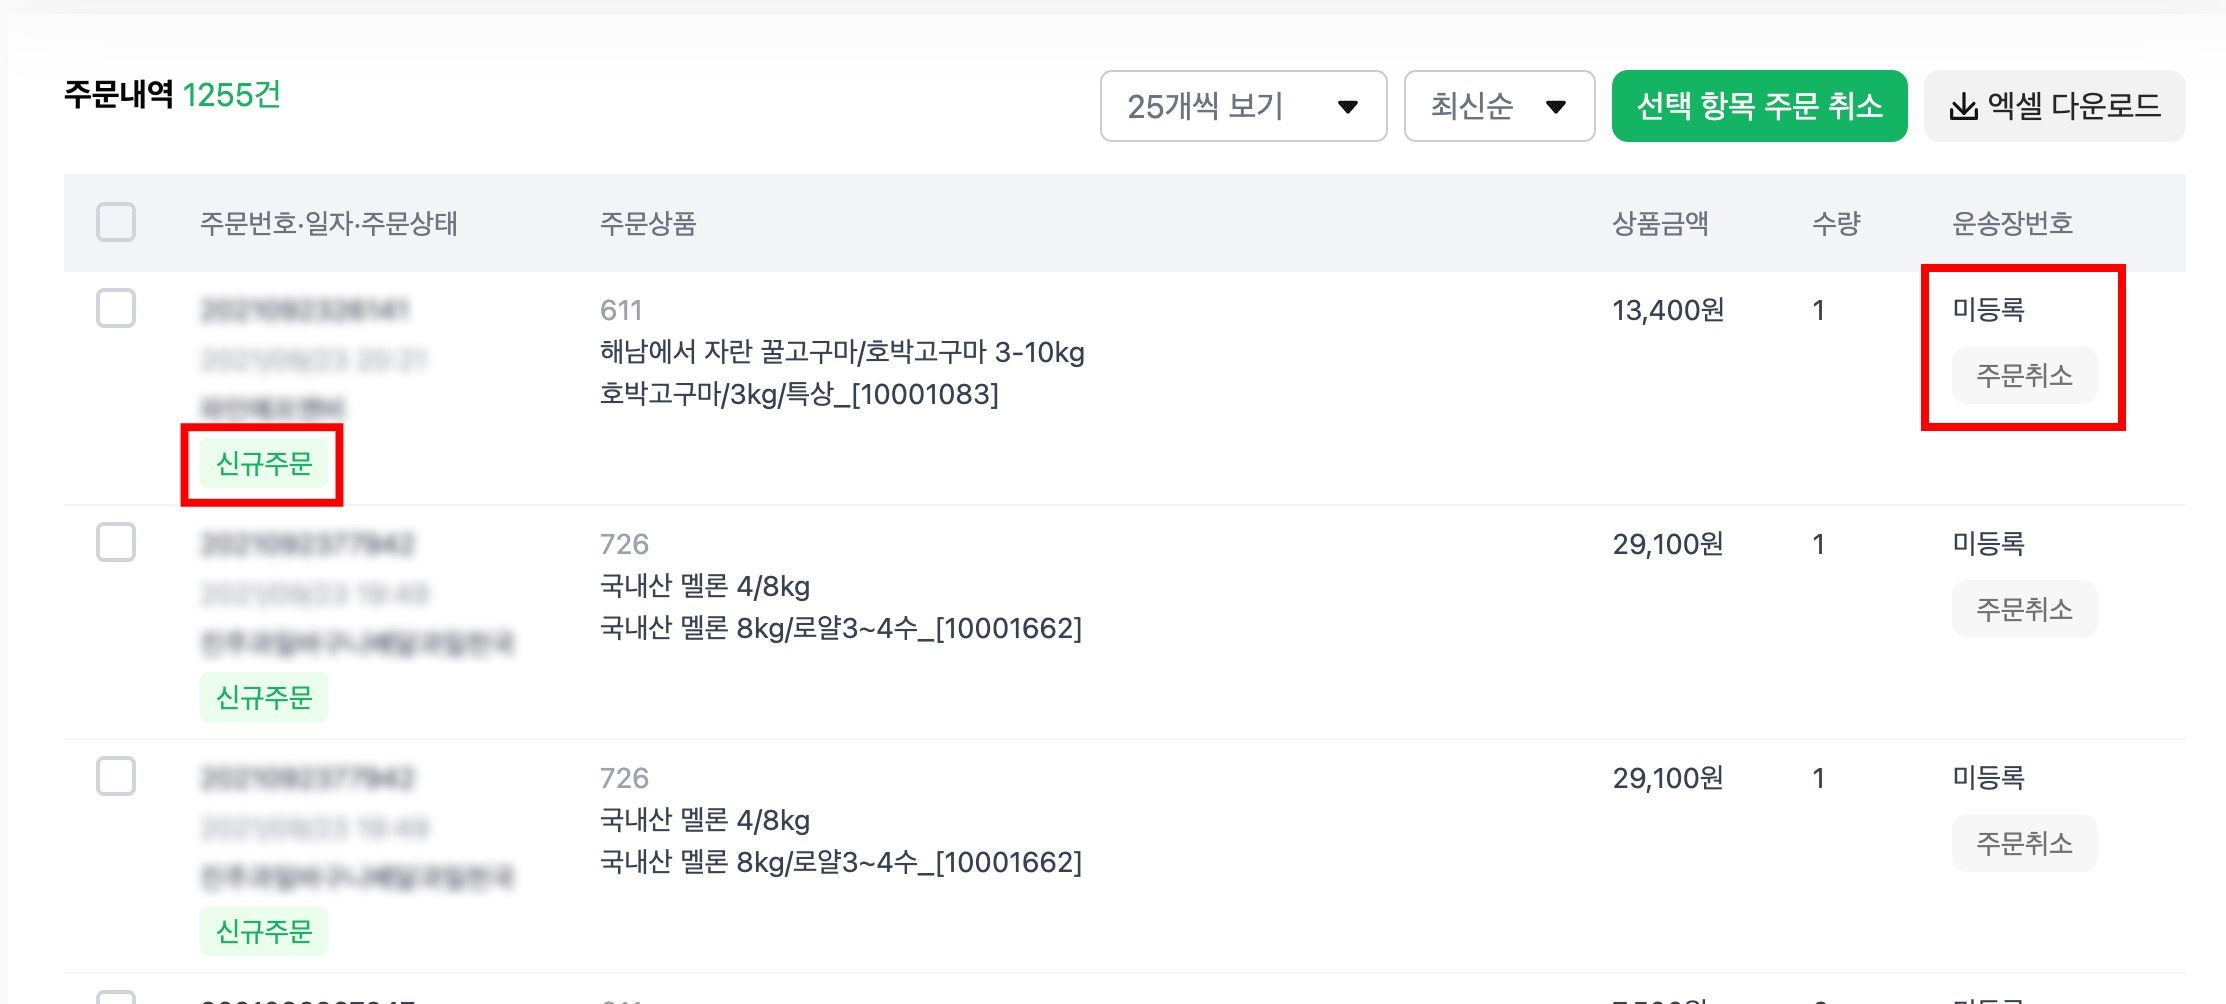Select the first 국내산 멜론 order checkbox
The height and width of the screenshot is (1004, 2226).
(116, 542)
